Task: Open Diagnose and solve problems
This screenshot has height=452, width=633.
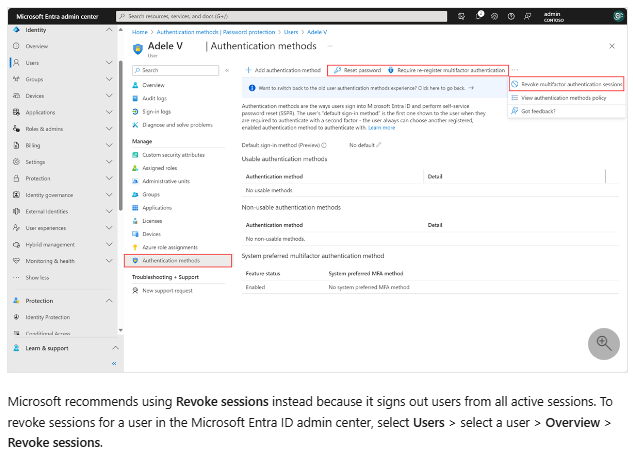Action: click(x=177, y=125)
